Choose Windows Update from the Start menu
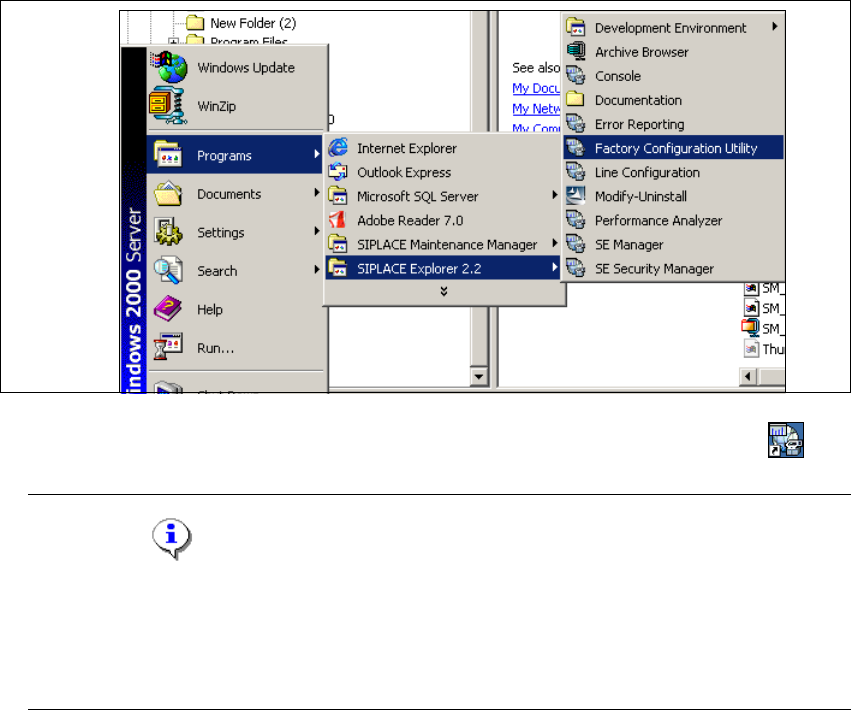Image resolution: width=851 pixels, height=710 pixels. point(236,67)
